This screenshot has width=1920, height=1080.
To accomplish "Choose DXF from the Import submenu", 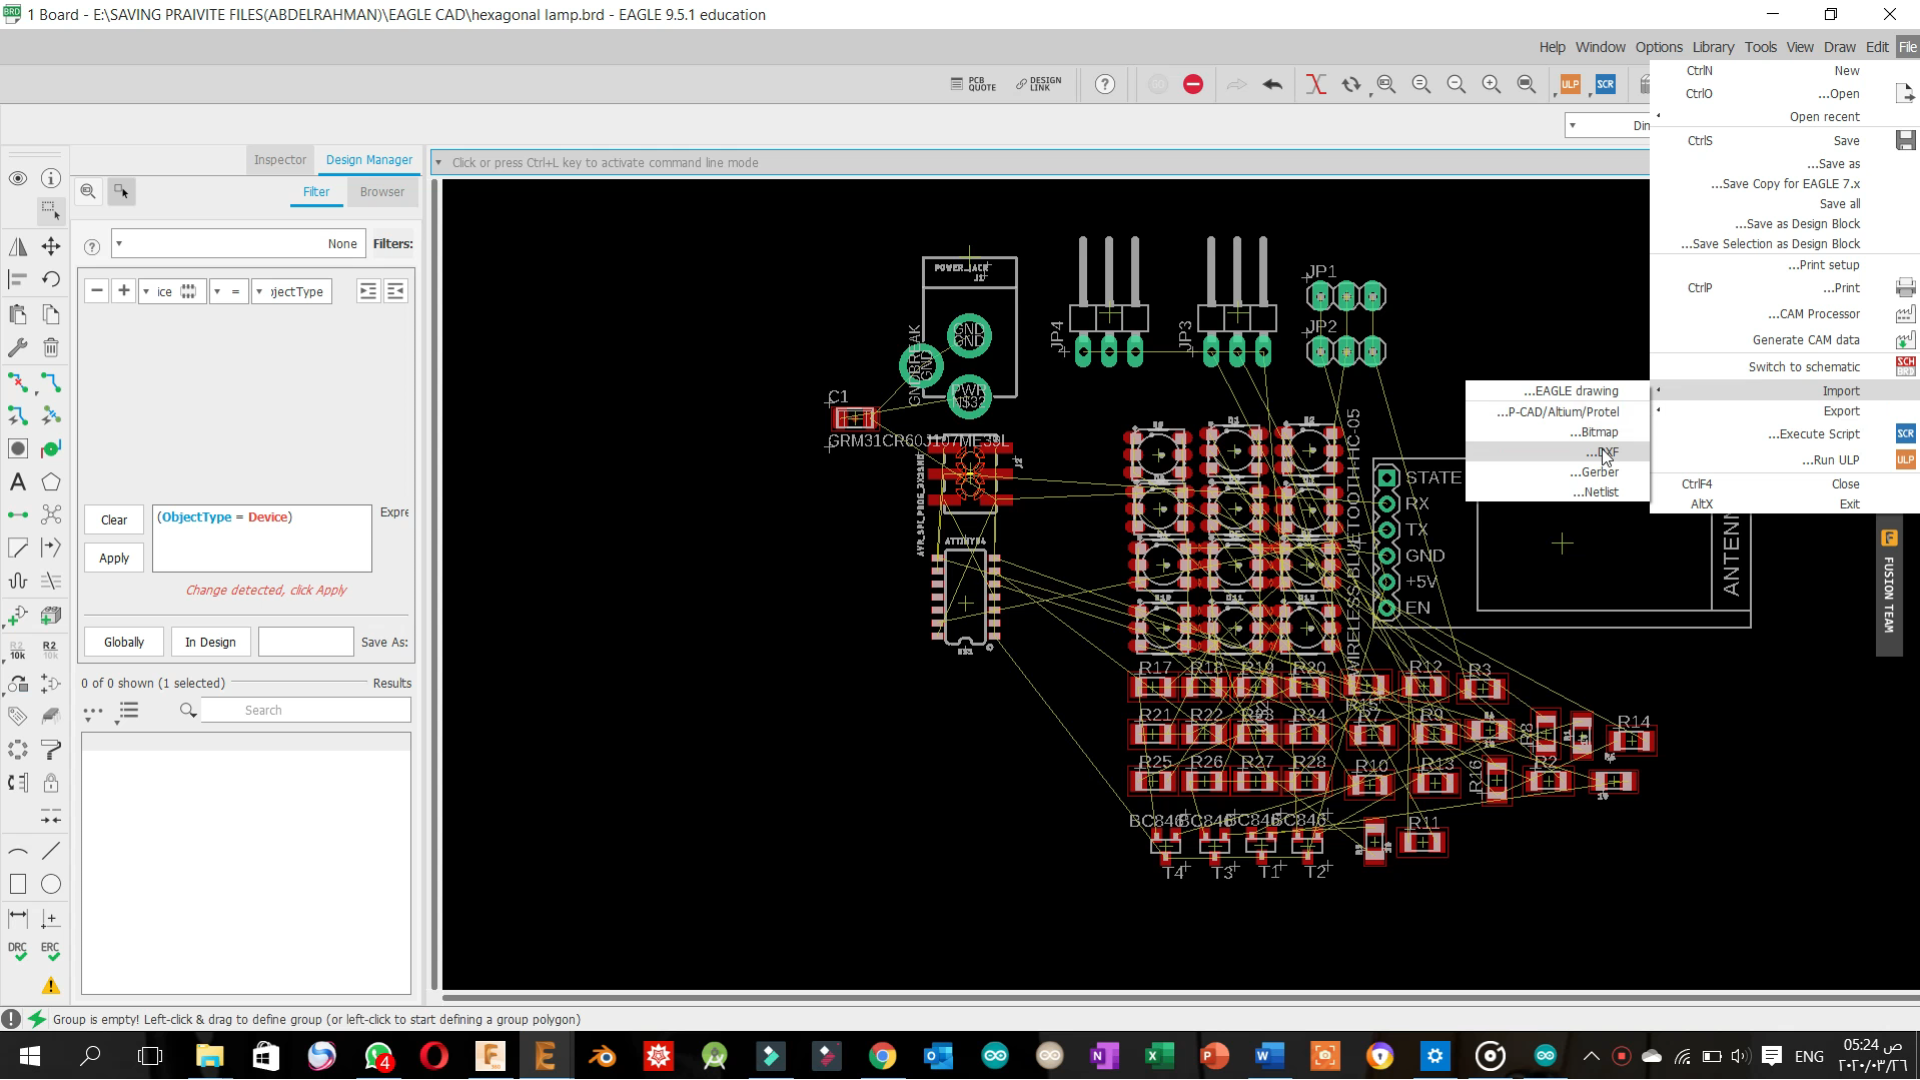I will pyautogui.click(x=1557, y=452).
